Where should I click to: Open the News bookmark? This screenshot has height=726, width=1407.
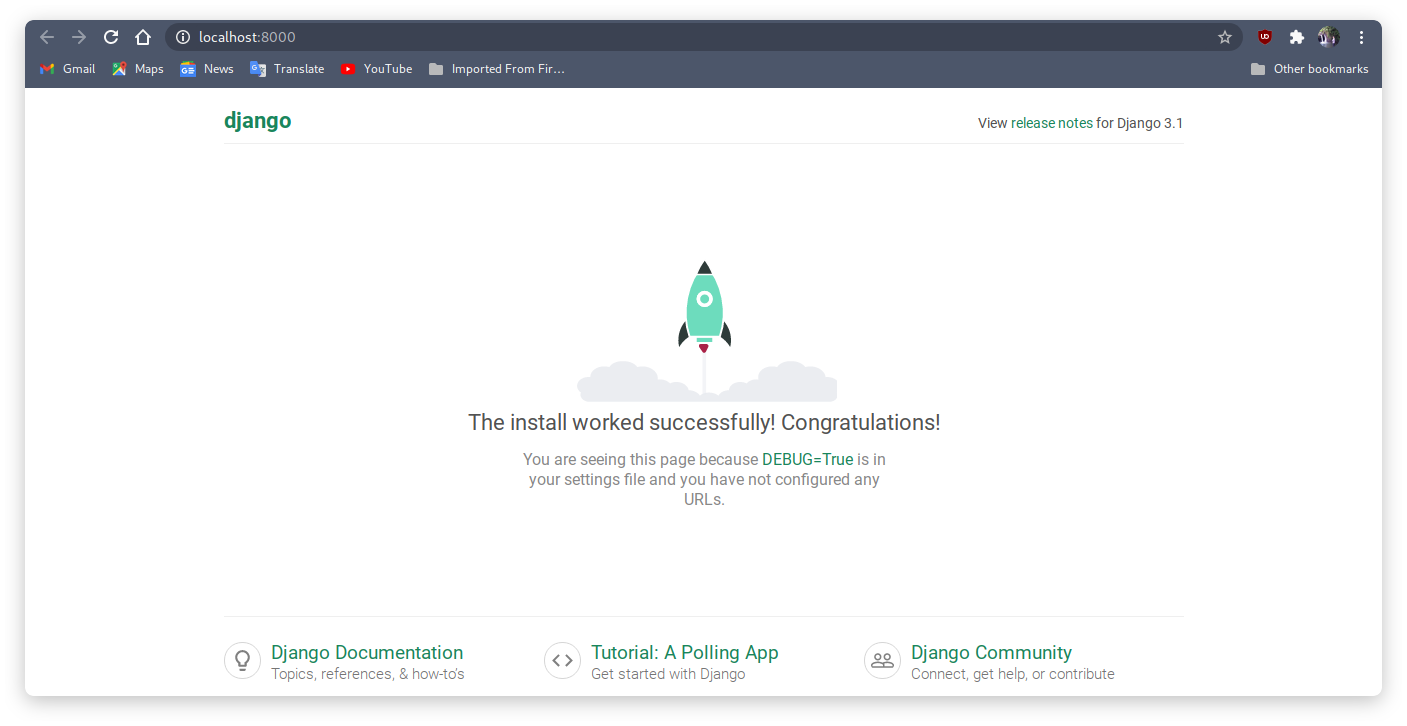[207, 69]
